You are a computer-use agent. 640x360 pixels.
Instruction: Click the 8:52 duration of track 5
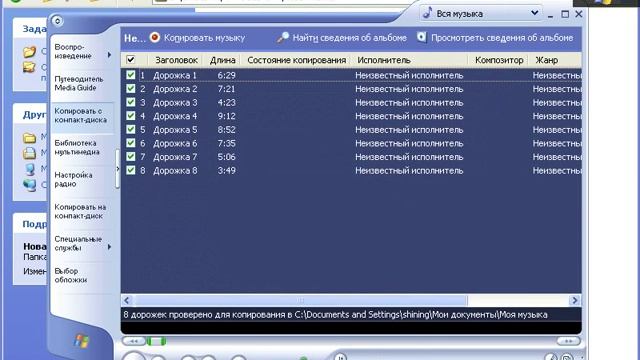tap(227, 129)
